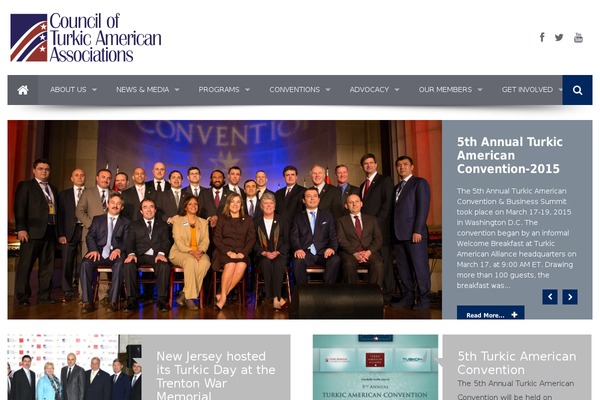Viewport: 600px width, 400px height.
Task: Open the 5th Turkic American Convention article title
Action: (517, 363)
